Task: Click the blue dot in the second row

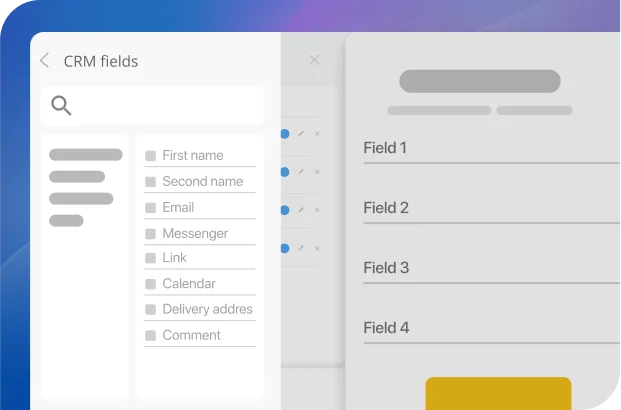Action: (x=285, y=171)
